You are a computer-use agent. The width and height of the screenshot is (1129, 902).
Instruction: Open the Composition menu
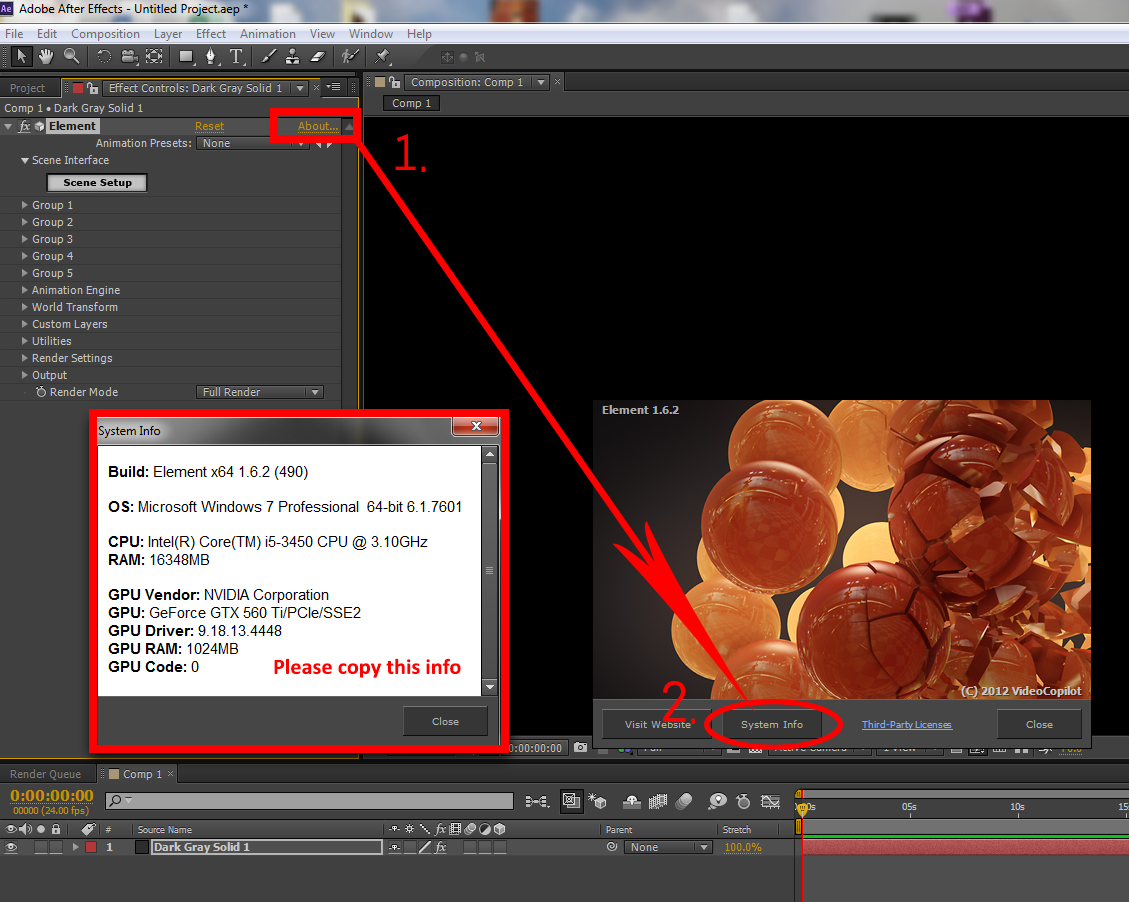pyautogui.click(x=105, y=33)
